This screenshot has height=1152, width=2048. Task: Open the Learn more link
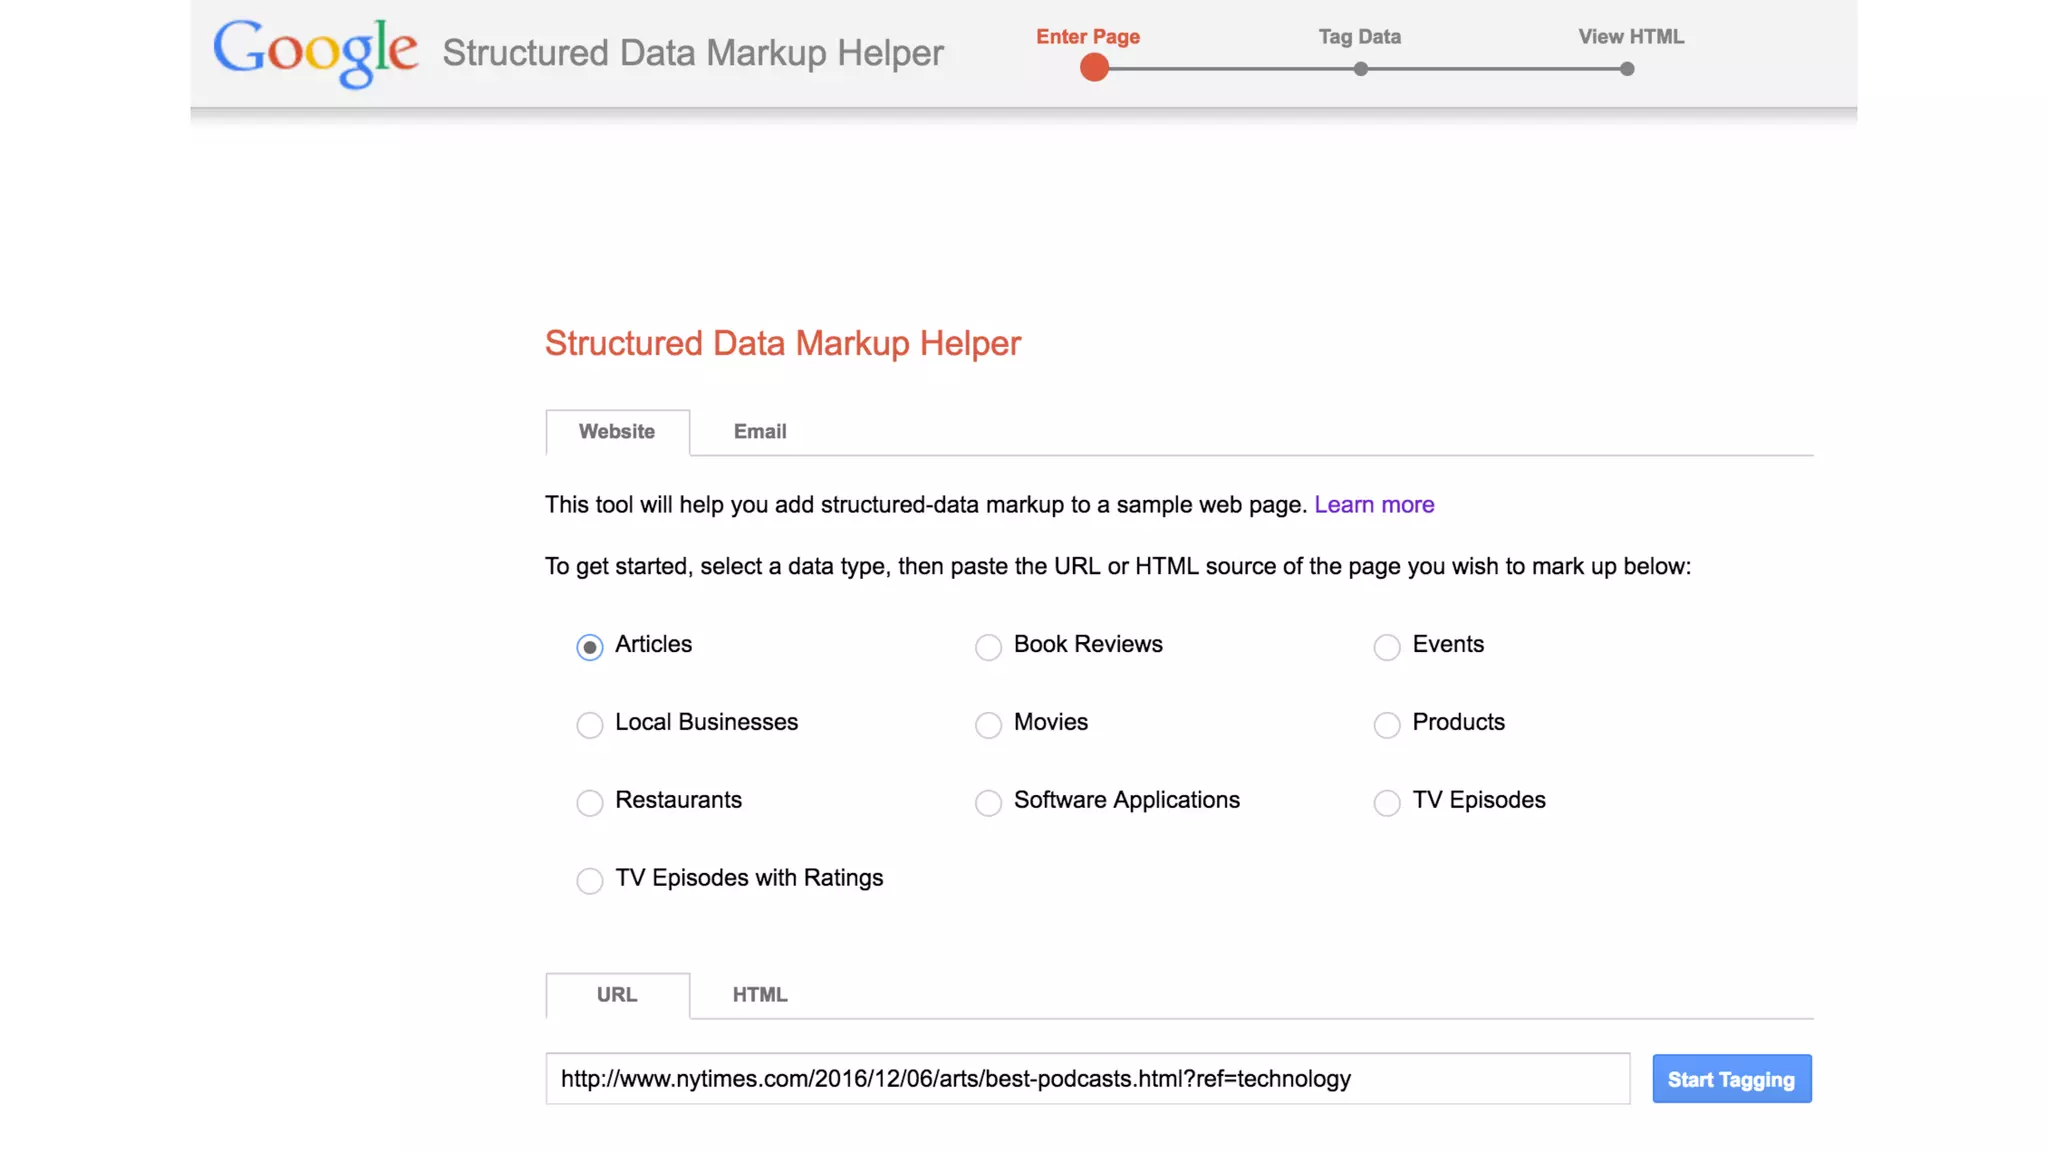coord(1374,505)
